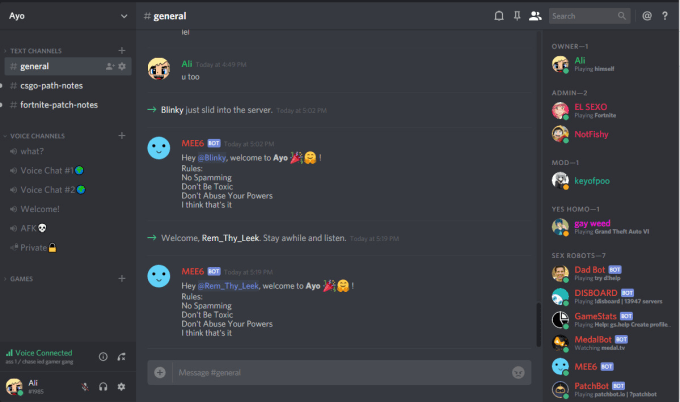Open emoji picker in message box

tap(518, 373)
